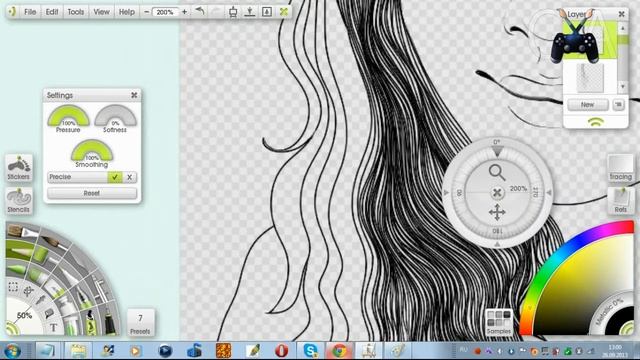The width and height of the screenshot is (640, 360).
Task: Select the lower layer thumbnail in Layers panel
Action: [x=590, y=78]
